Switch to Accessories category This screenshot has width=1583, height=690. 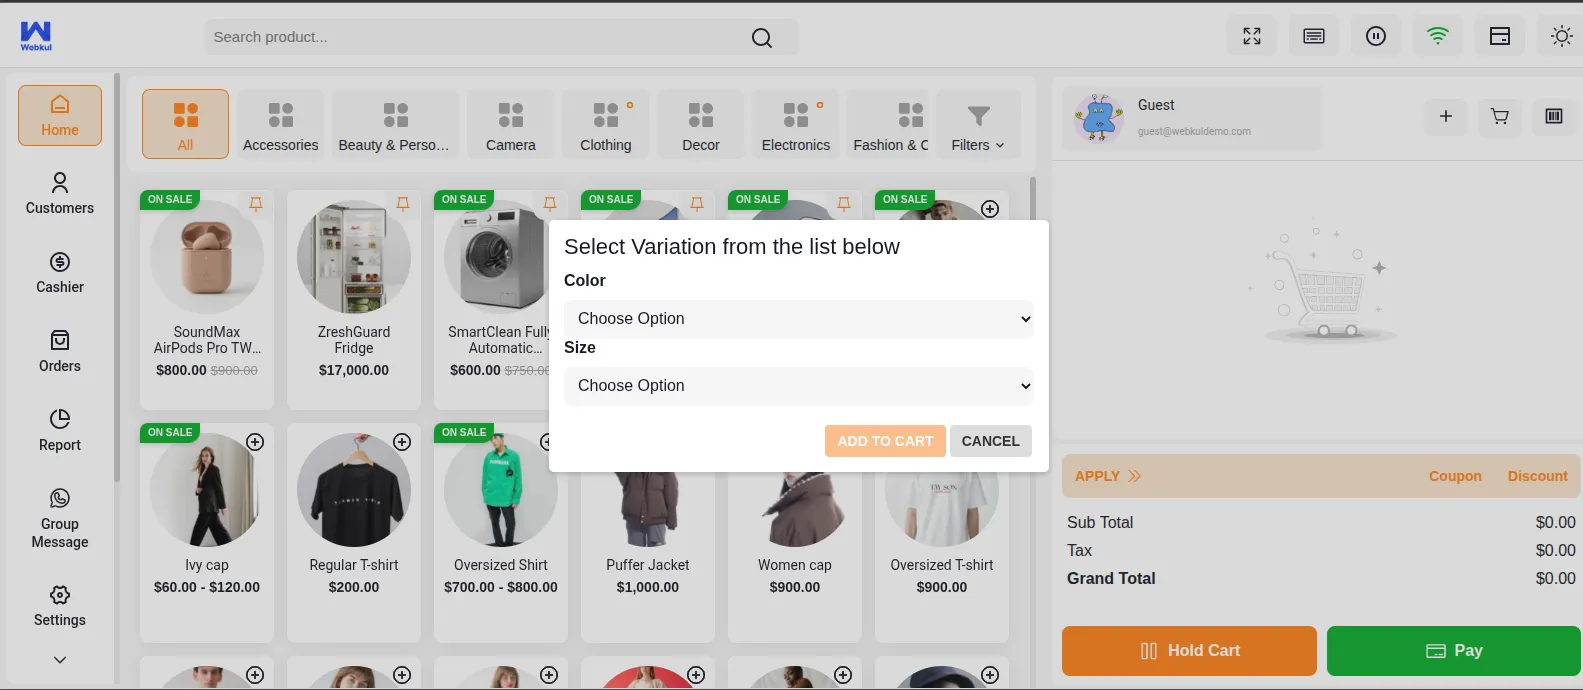[x=281, y=124]
